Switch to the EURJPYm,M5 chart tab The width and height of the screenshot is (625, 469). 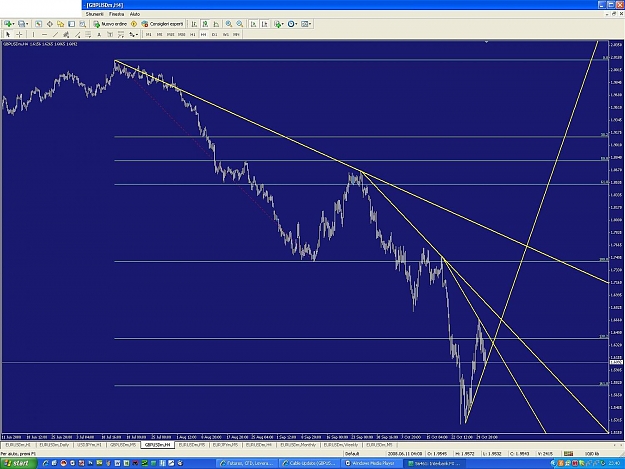click(225, 445)
